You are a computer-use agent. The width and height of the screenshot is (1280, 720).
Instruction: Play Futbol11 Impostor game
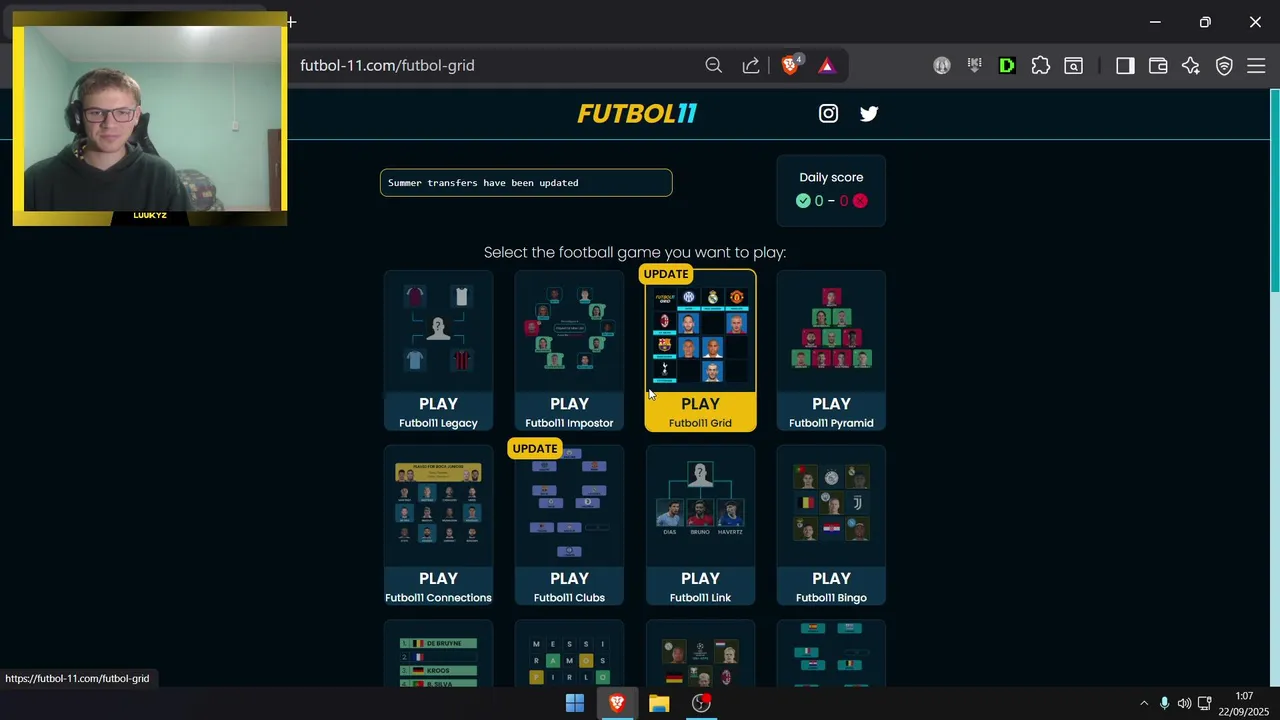569,351
